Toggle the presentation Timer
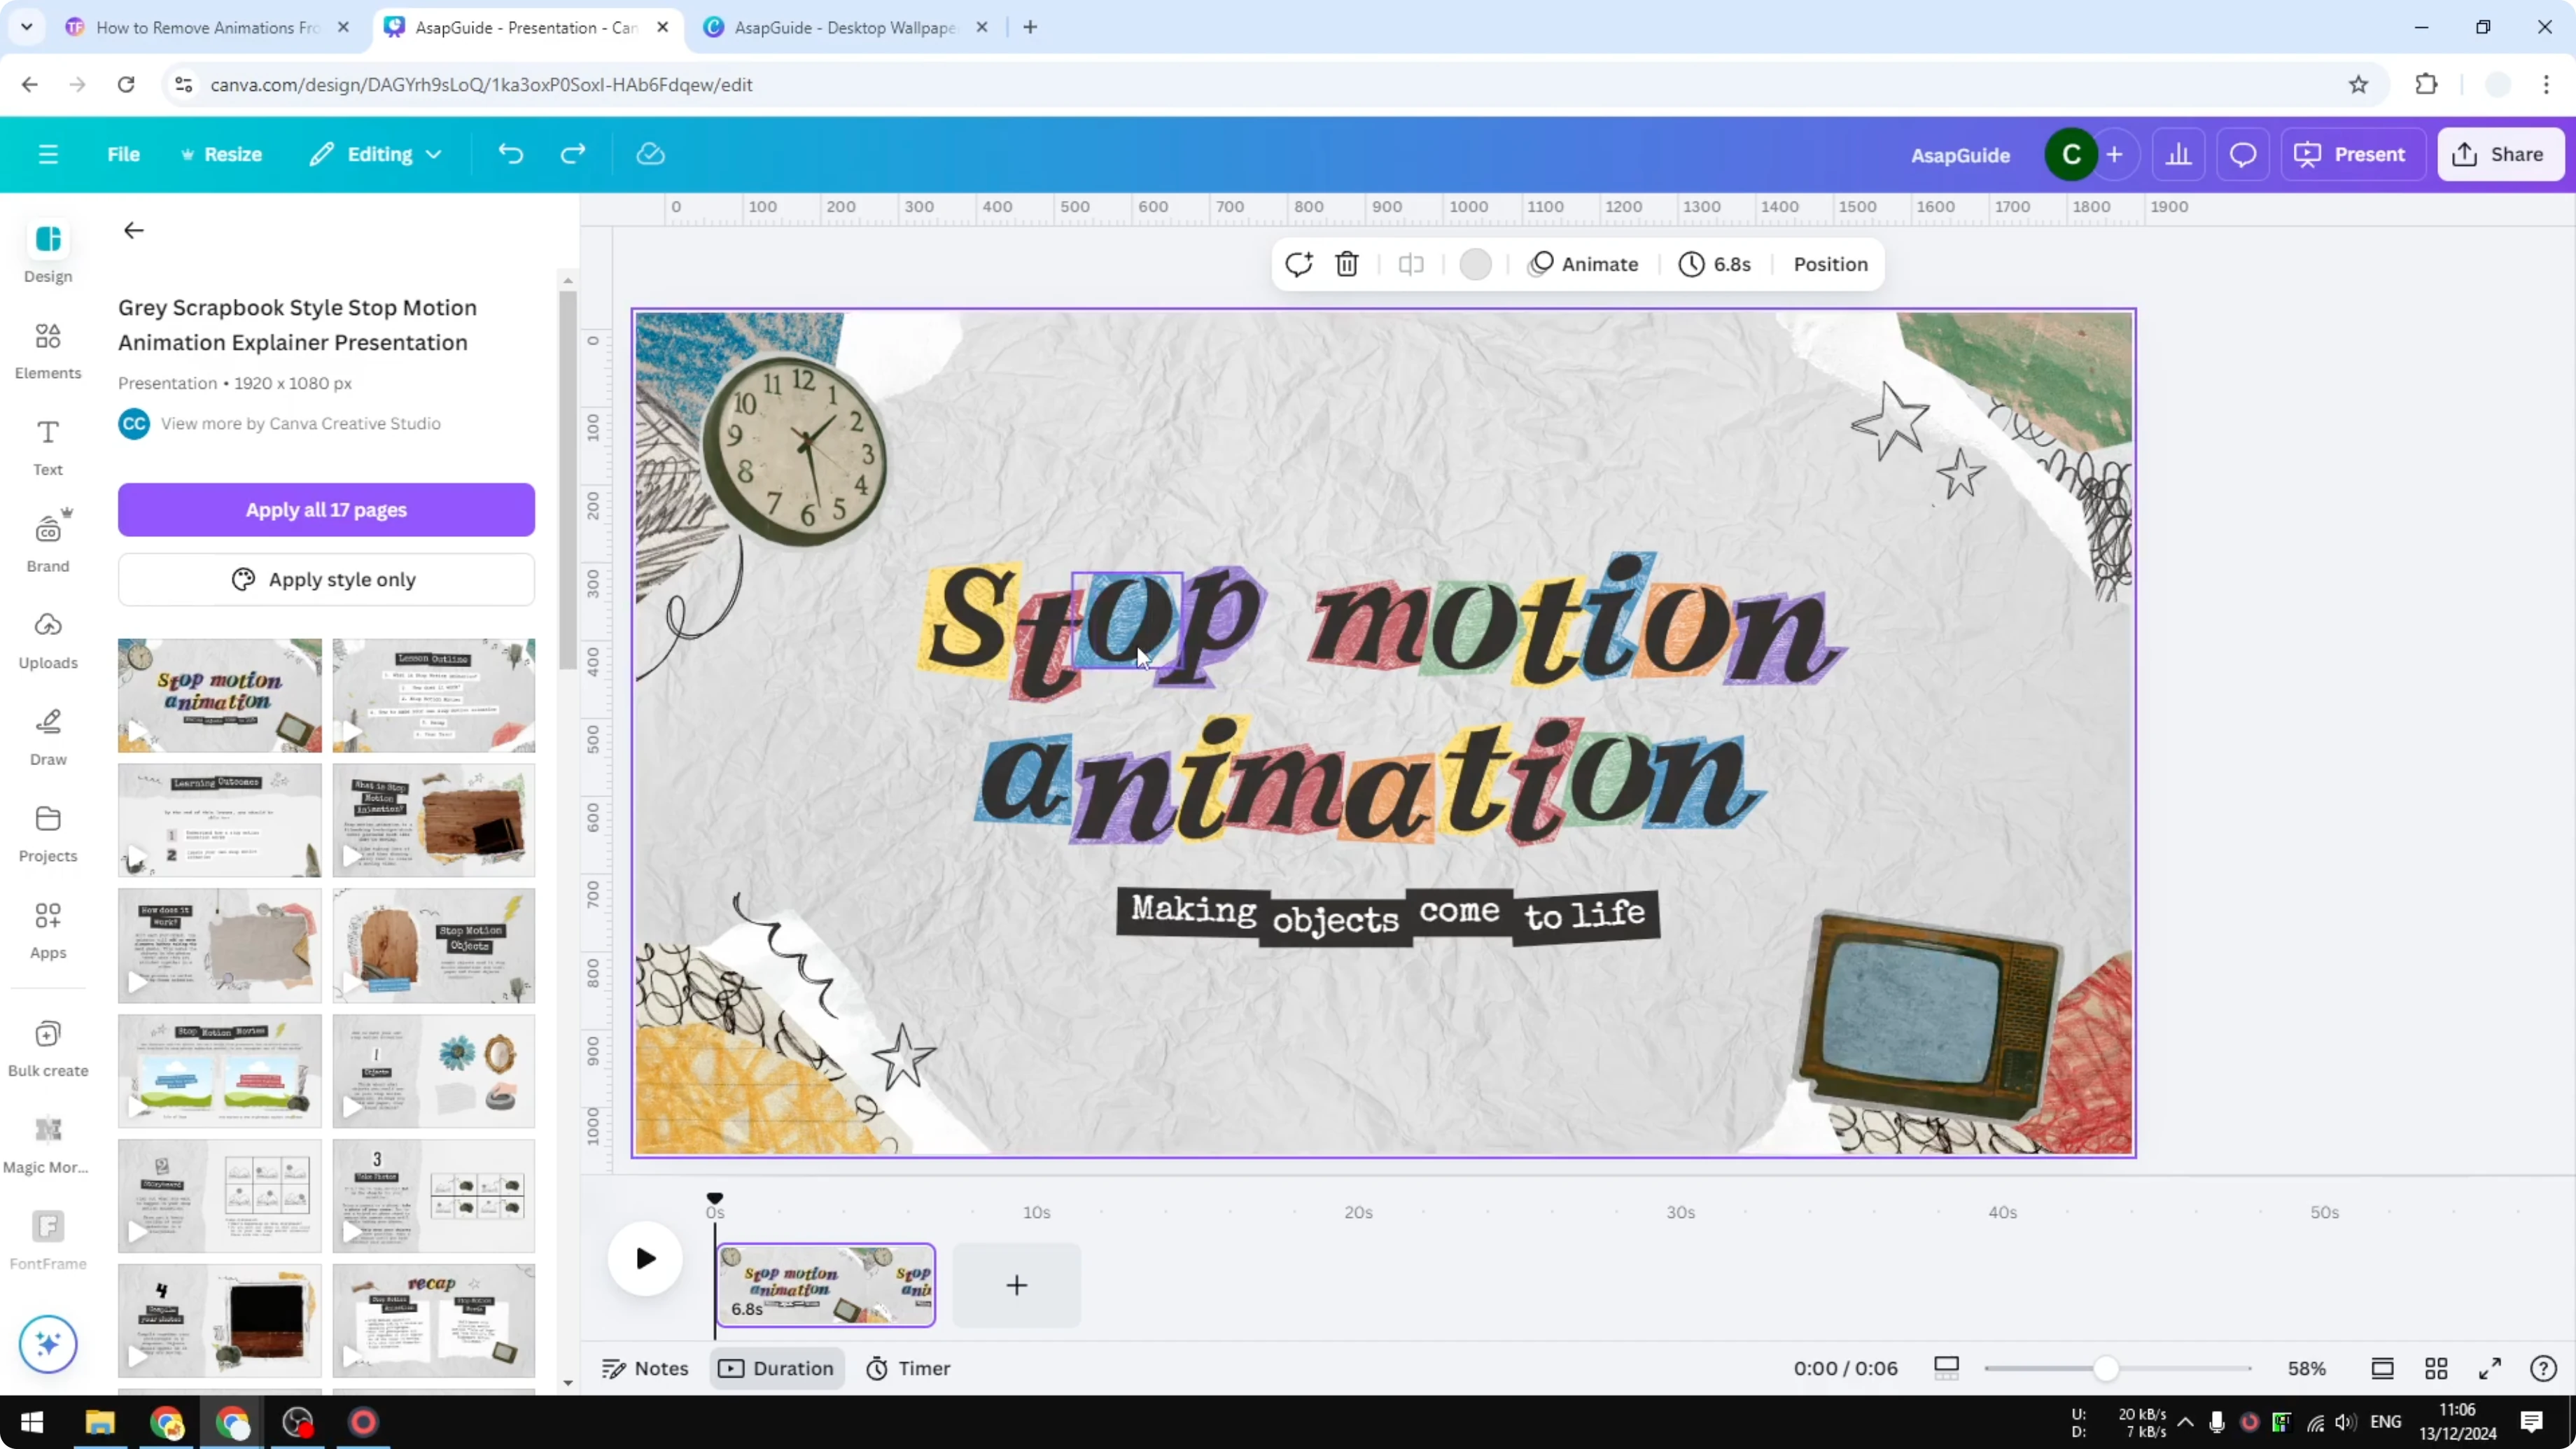Screen dimensions: 2576x1449 click(x=908, y=1368)
